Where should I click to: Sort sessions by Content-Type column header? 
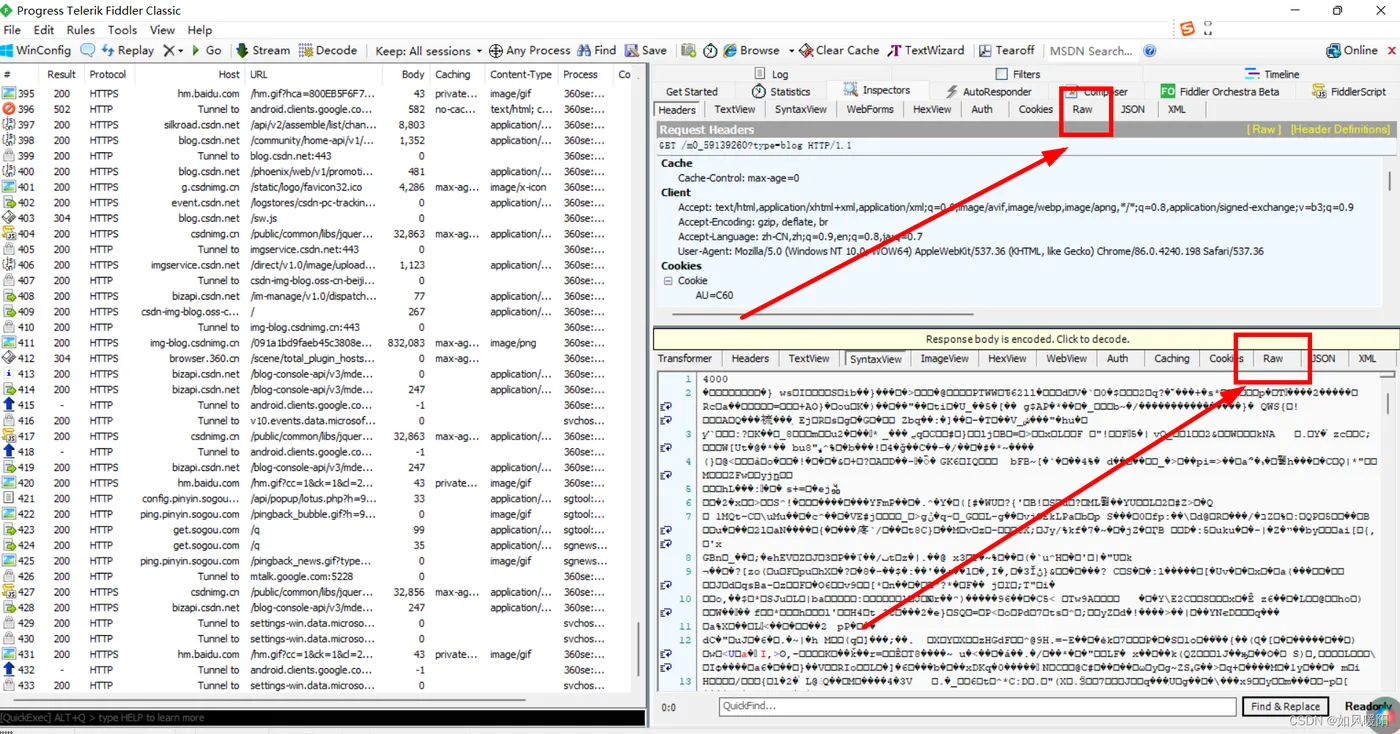521,74
